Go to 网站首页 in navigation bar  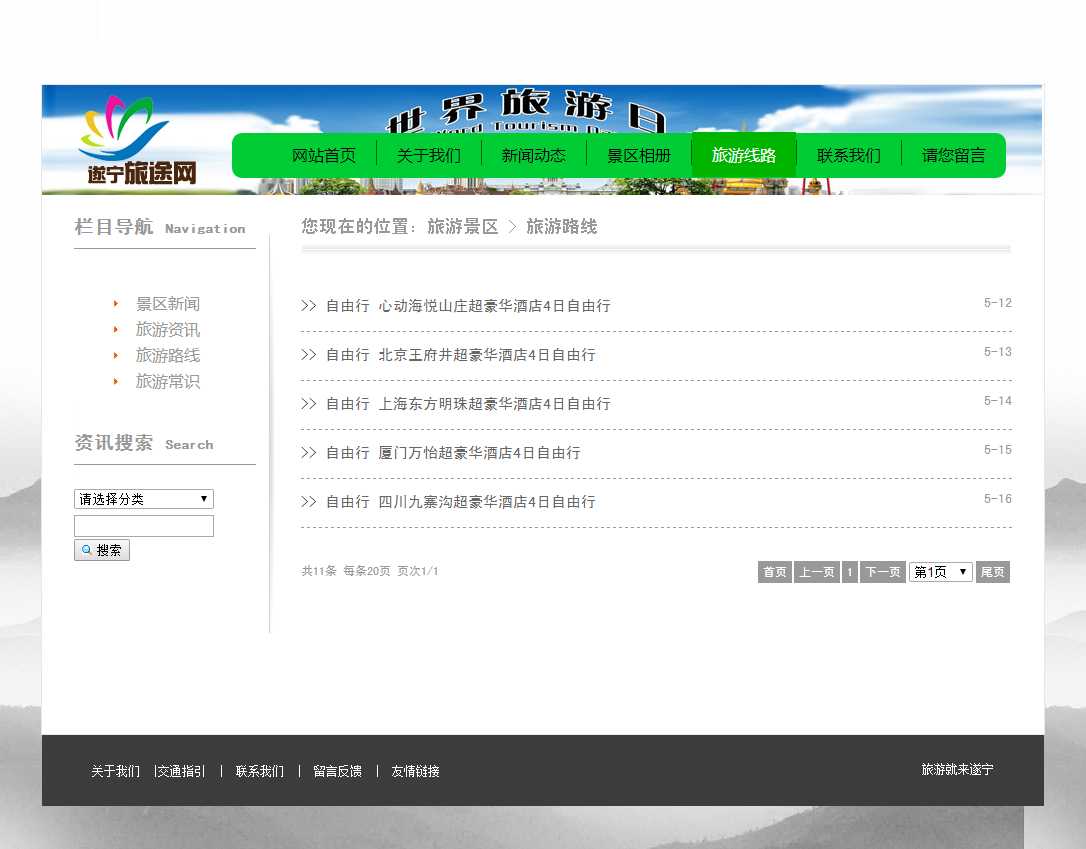pyautogui.click(x=323, y=155)
